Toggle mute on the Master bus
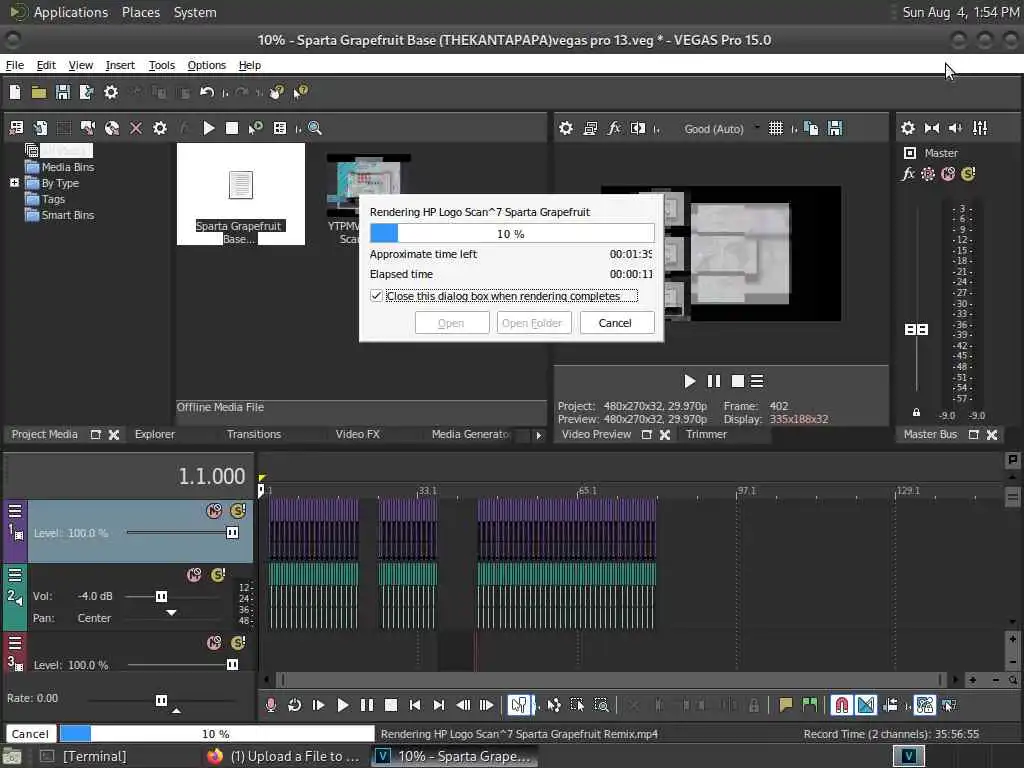 pos(948,174)
